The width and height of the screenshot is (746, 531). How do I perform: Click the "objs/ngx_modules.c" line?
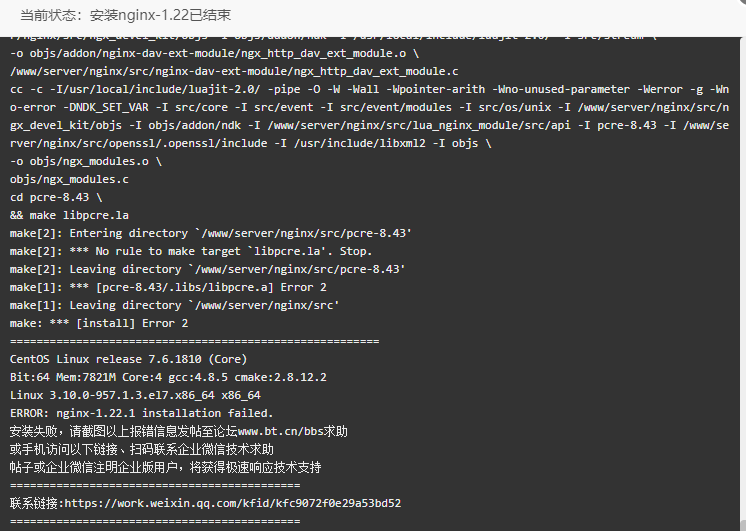coord(69,179)
